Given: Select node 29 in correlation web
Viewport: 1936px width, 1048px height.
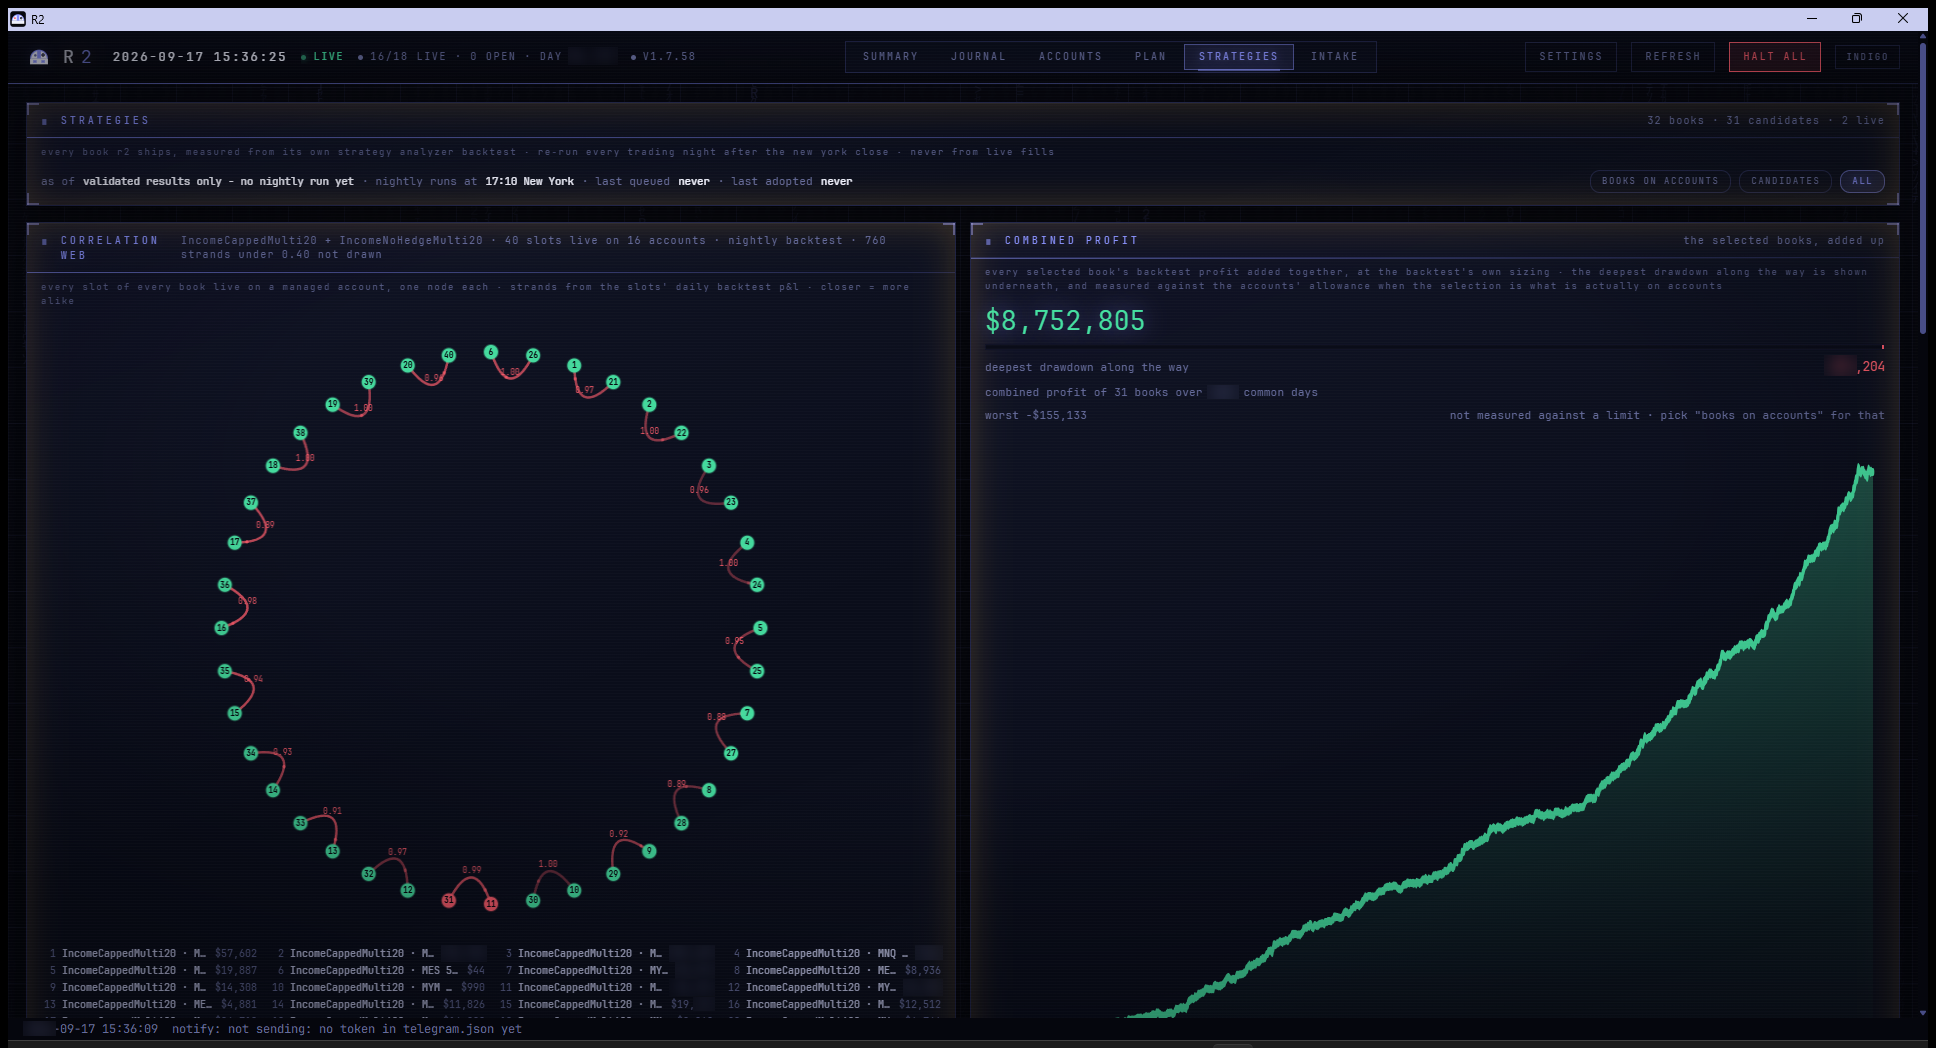Looking at the screenshot, I should 613,874.
